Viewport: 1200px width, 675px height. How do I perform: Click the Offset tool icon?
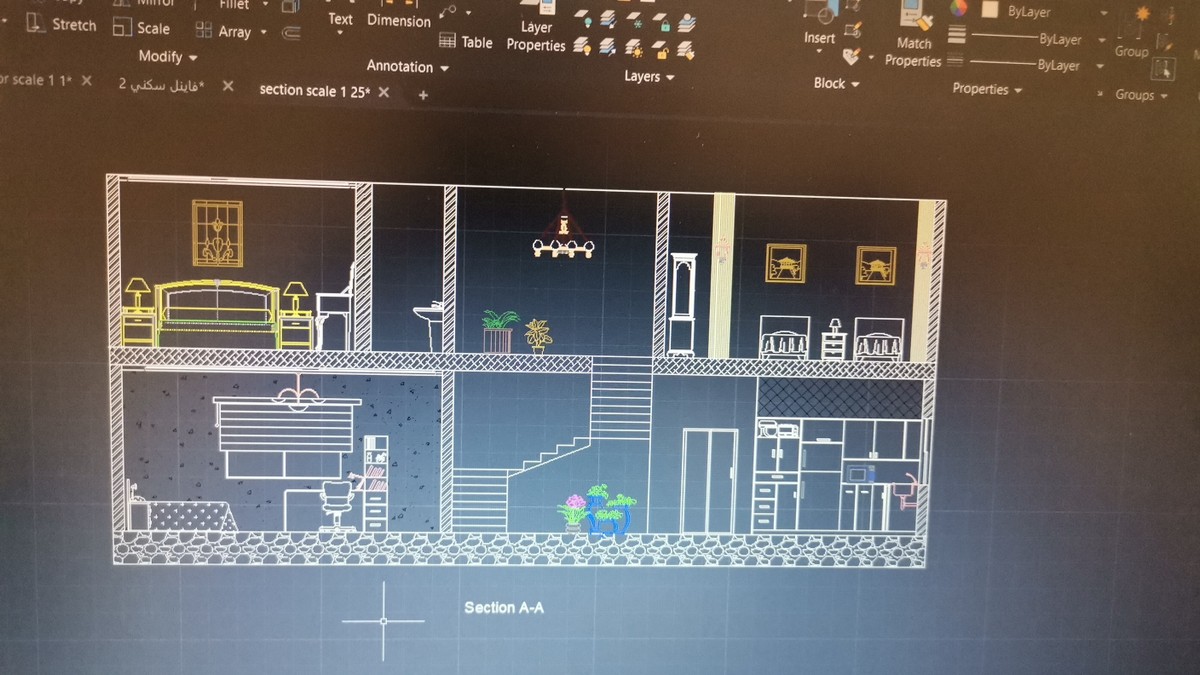291,33
